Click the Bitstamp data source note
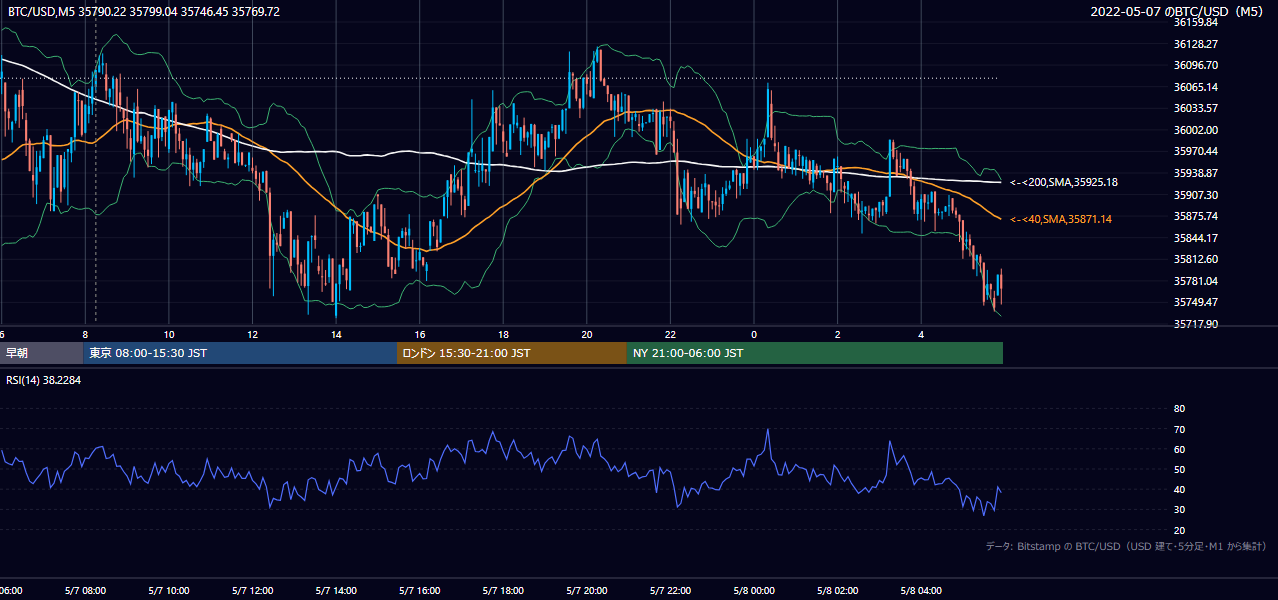 pyautogui.click(x=1126, y=546)
